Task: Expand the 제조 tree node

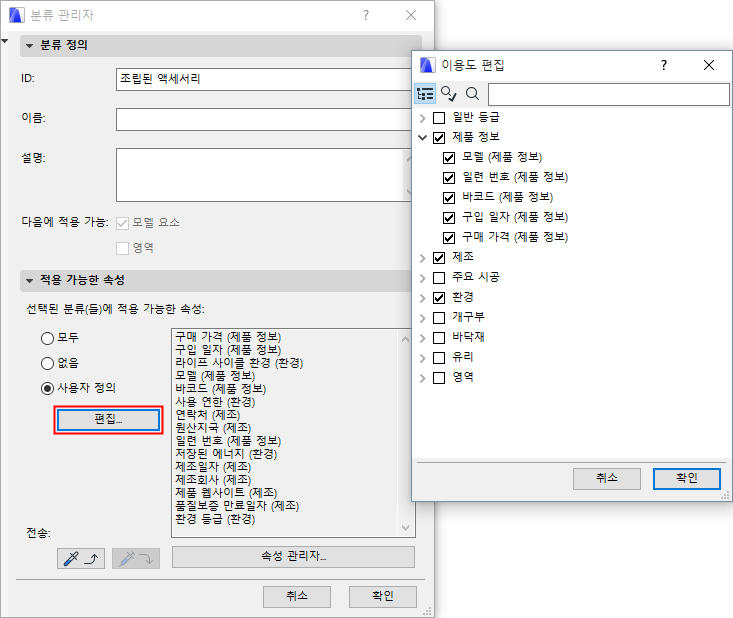Action: (423, 258)
